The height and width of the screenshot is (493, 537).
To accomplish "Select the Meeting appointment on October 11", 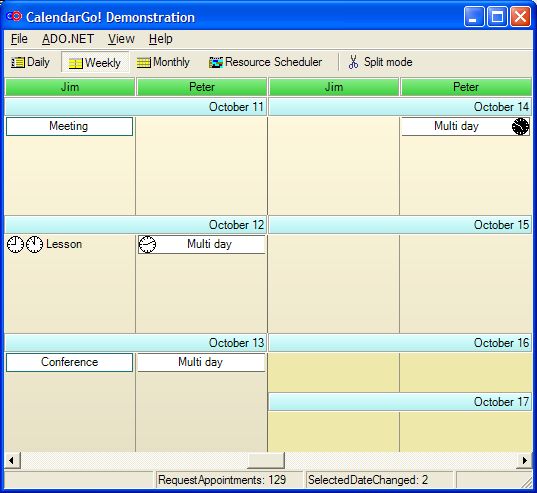I will point(70,126).
